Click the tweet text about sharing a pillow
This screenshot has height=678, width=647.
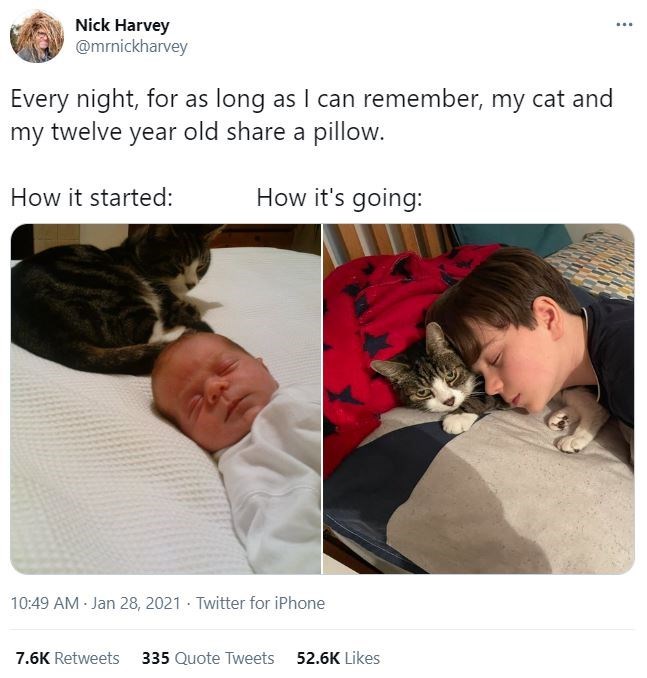click(x=310, y=116)
